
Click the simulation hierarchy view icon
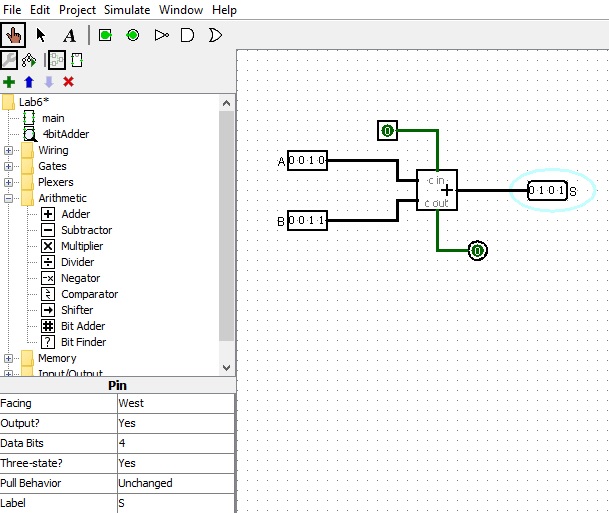[29, 60]
